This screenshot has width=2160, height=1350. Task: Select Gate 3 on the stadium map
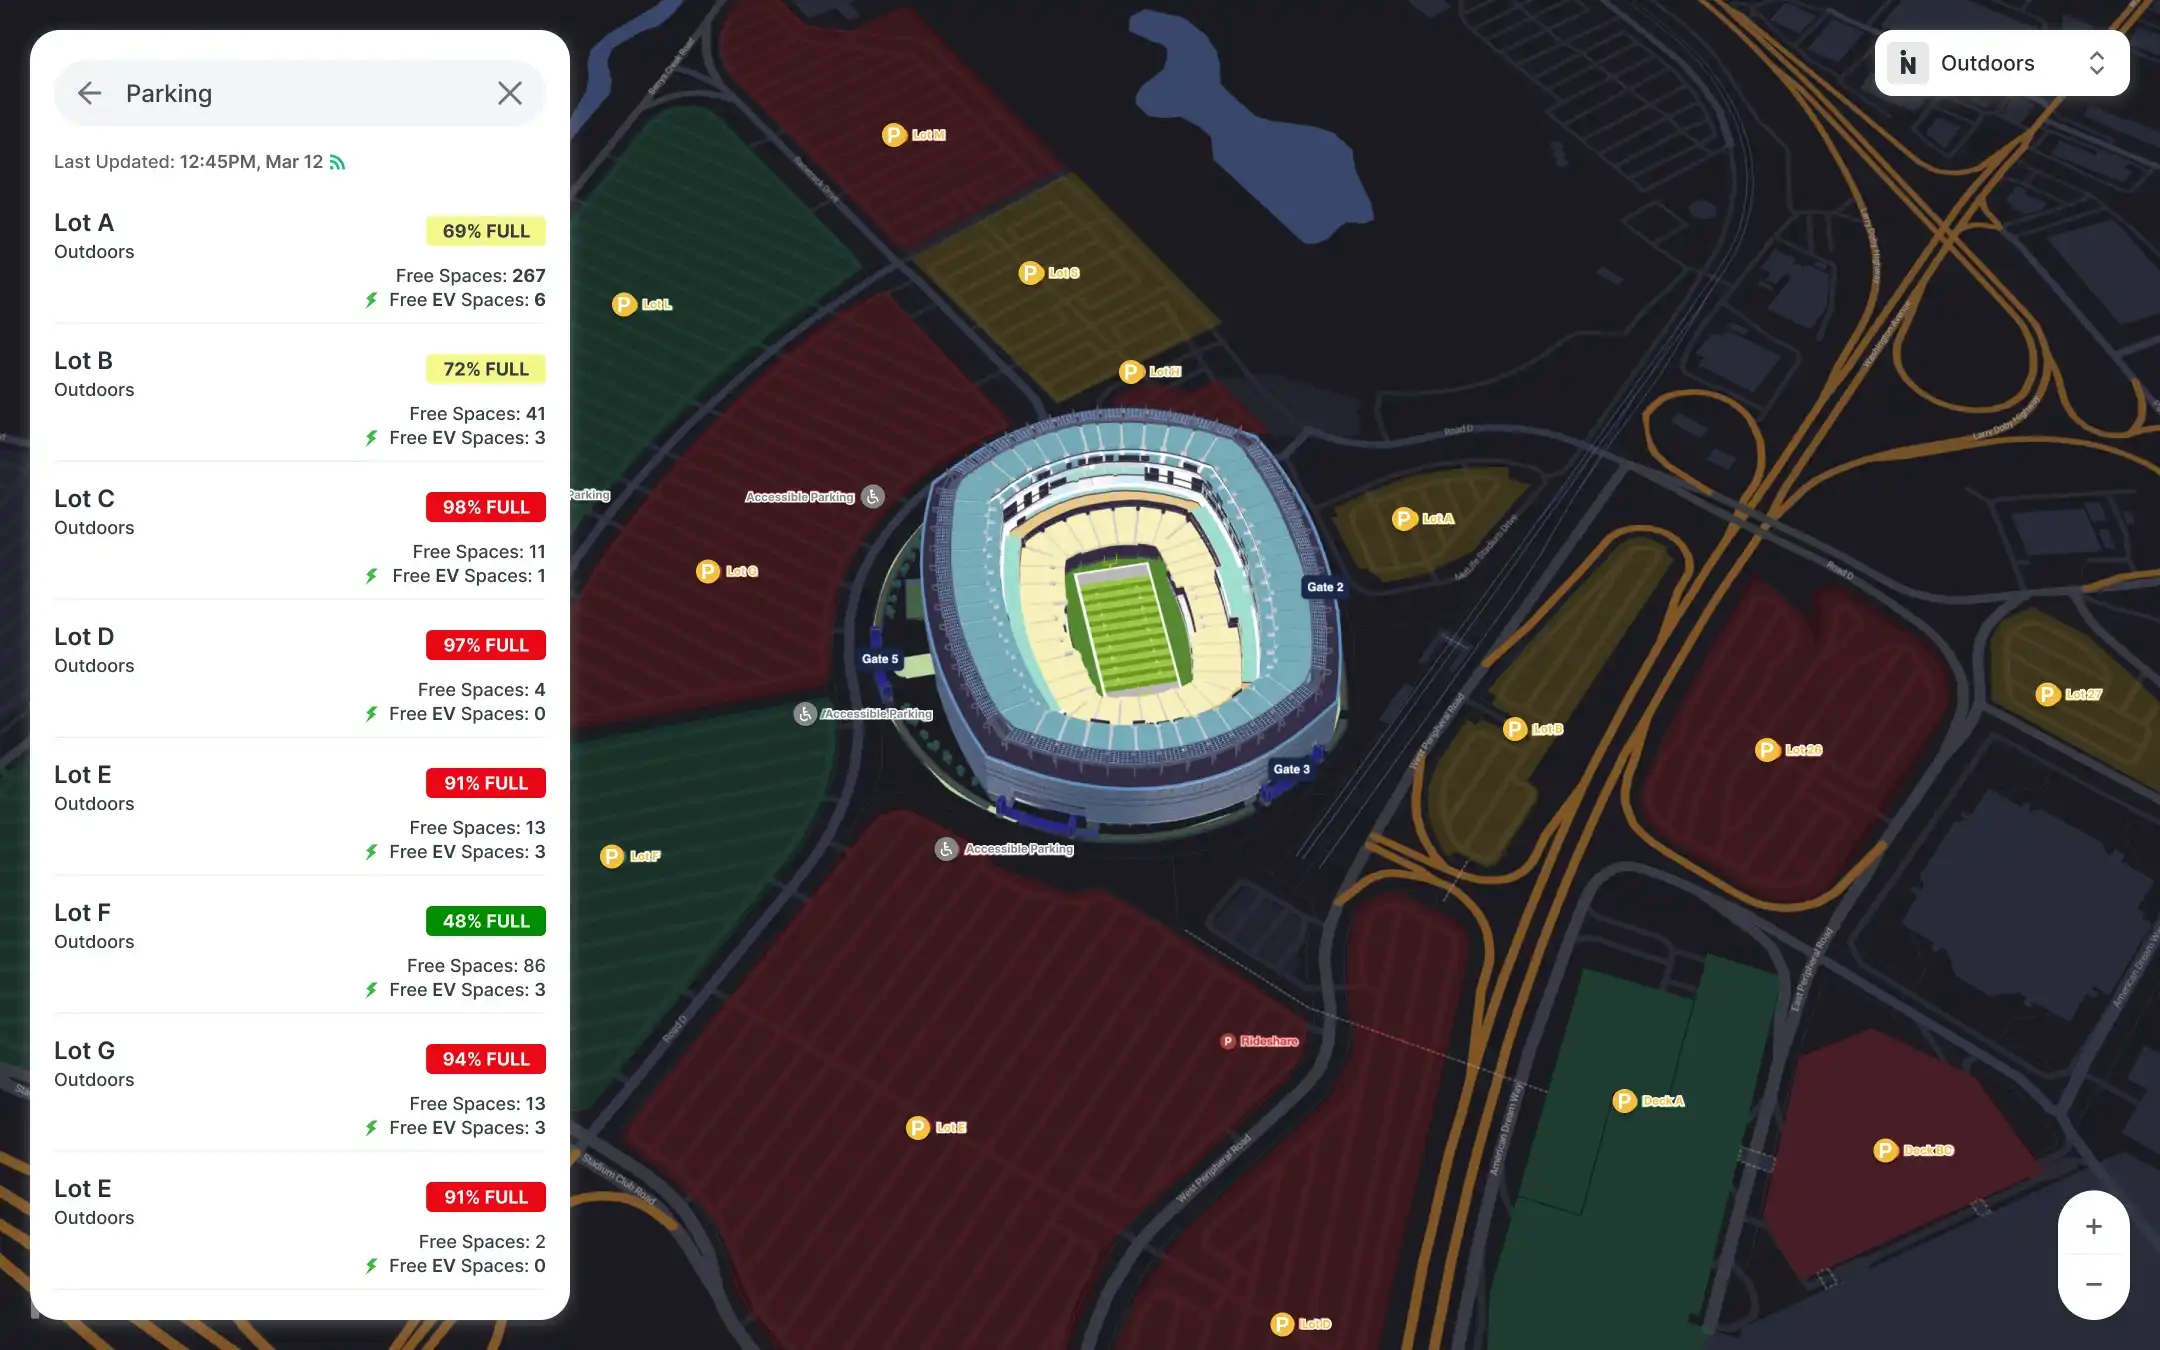click(1294, 769)
